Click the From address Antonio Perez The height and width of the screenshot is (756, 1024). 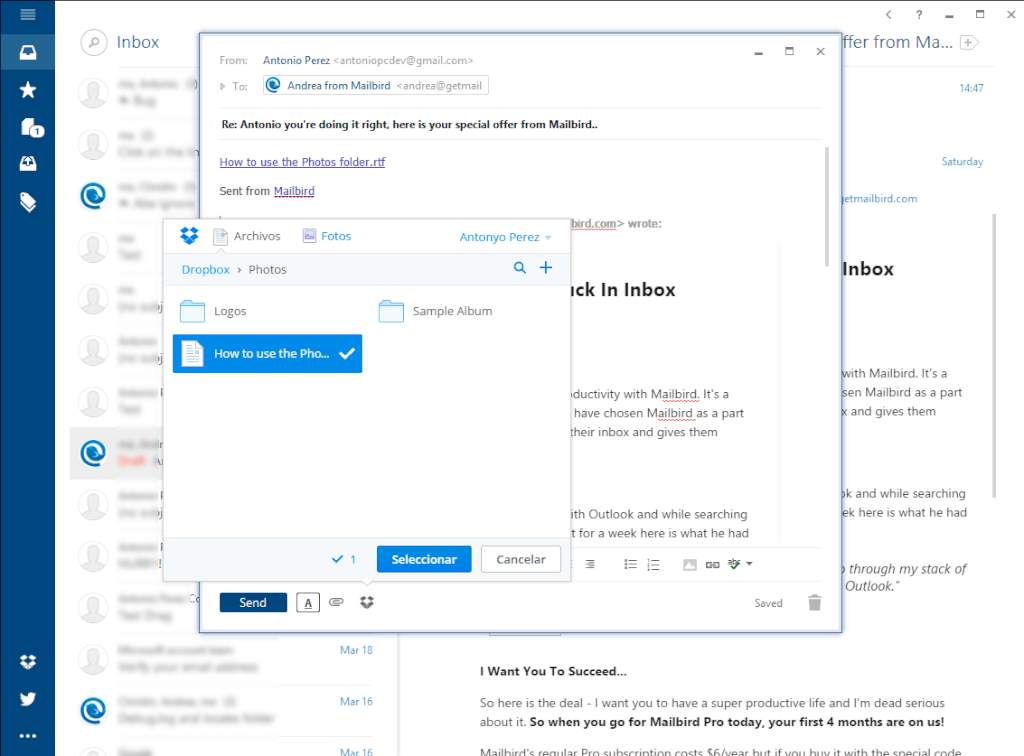(368, 60)
